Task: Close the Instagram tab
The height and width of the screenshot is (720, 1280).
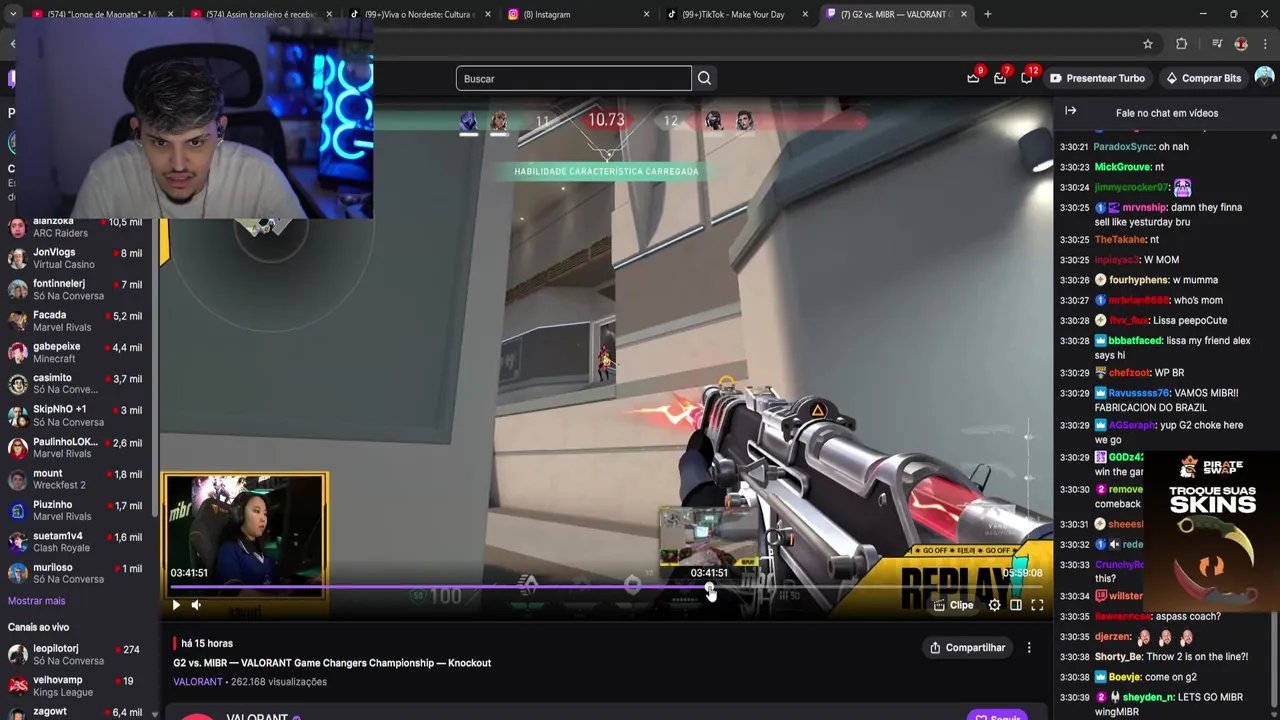Action: coord(646,14)
